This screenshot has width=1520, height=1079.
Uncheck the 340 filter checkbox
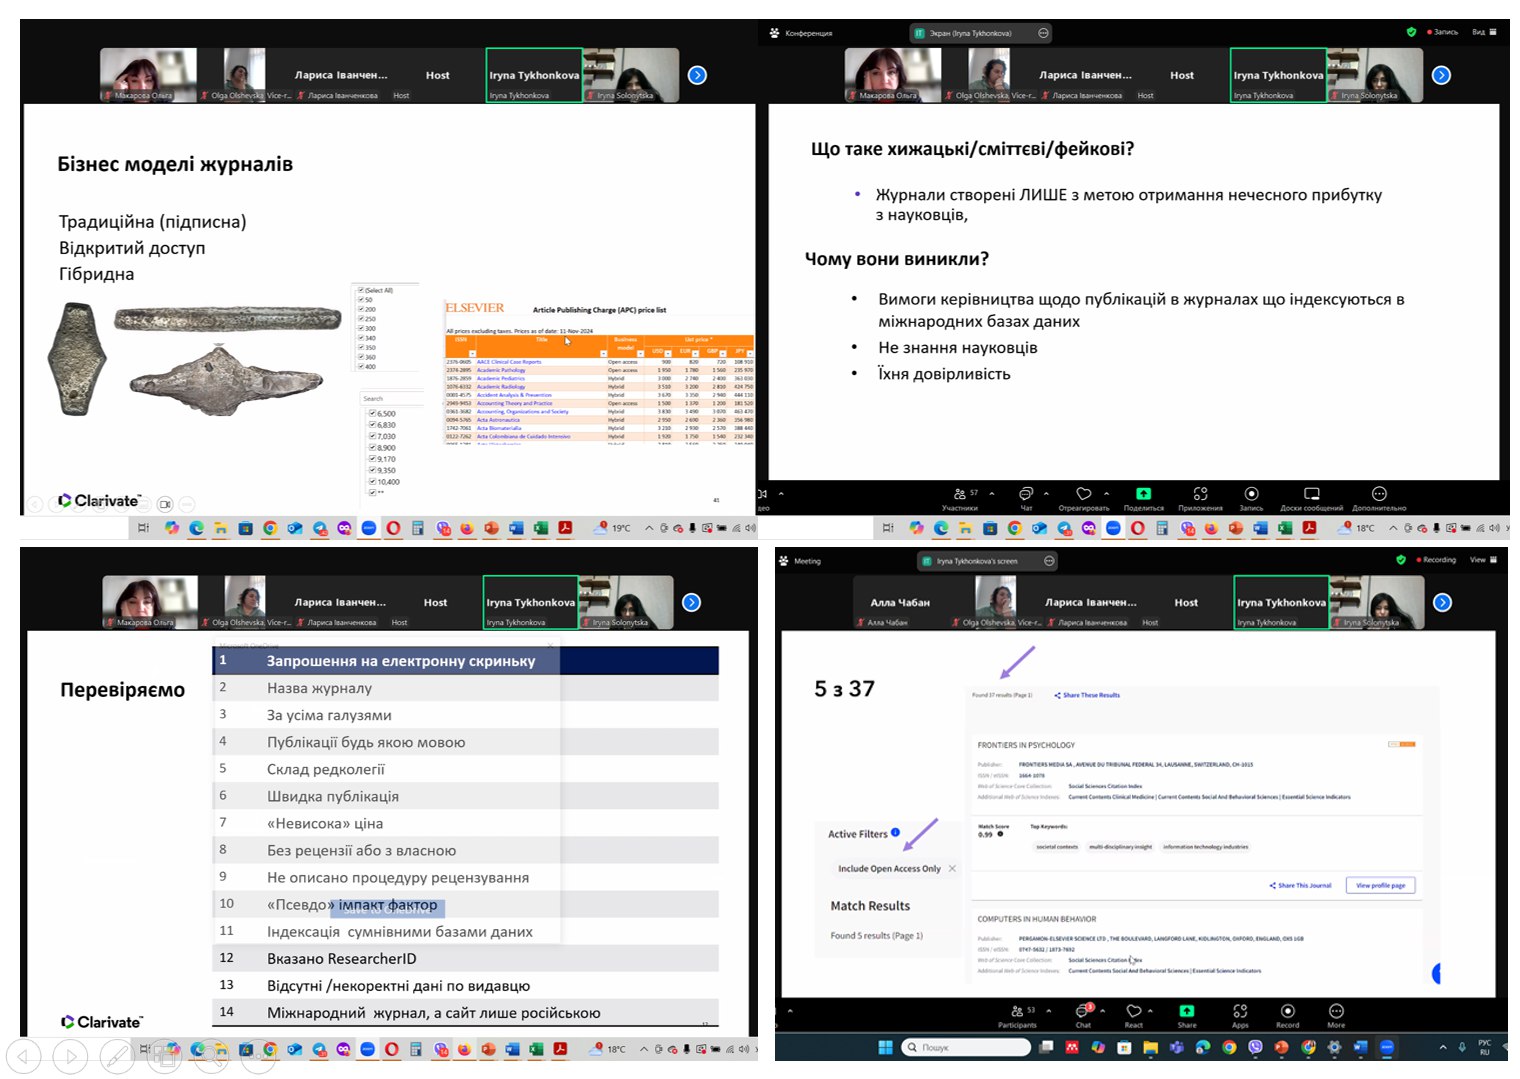point(361,338)
